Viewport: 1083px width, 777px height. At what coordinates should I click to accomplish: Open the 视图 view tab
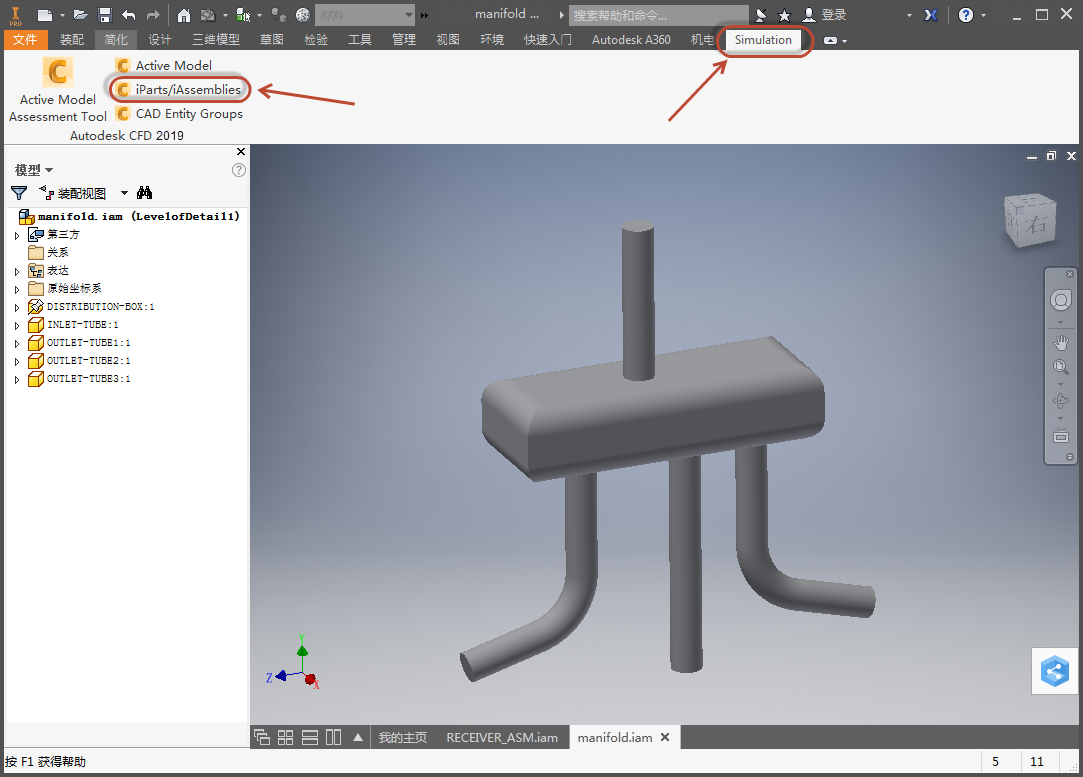click(x=448, y=39)
